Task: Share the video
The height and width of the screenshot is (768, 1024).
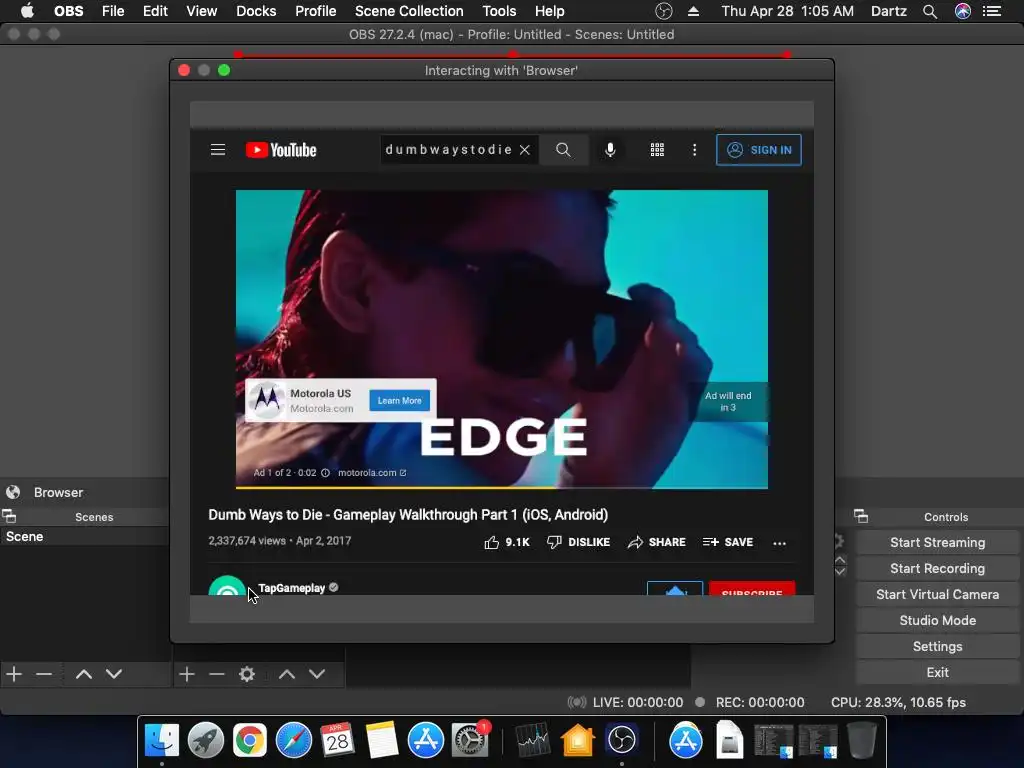Action: pyautogui.click(x=656, y=542)
